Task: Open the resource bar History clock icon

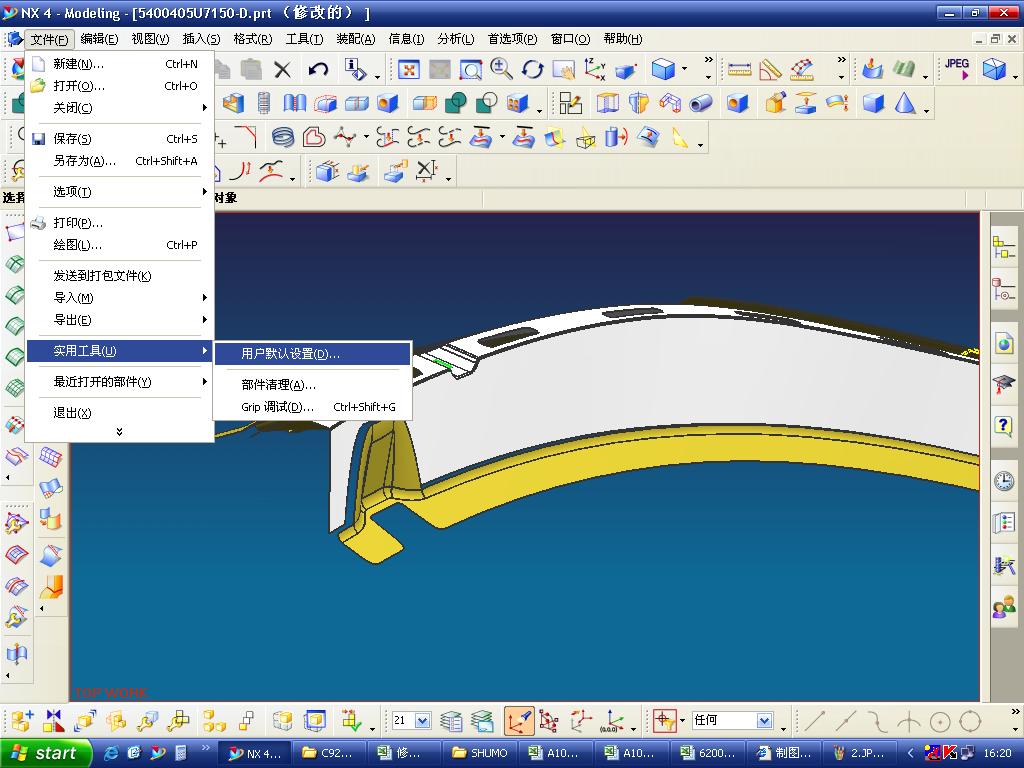Action: click(1003, 481)
